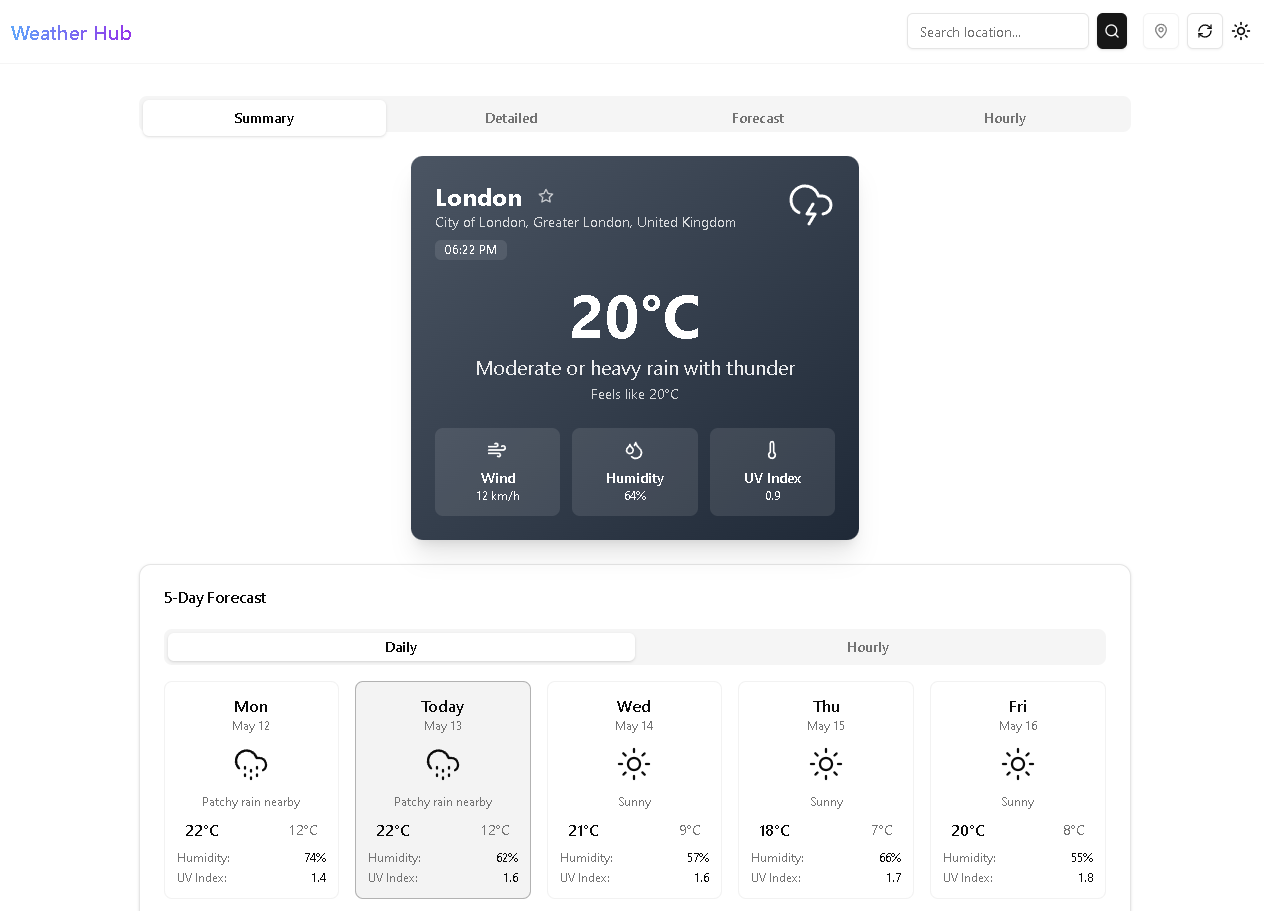Favorite London with the star icon

click(546, 196)
